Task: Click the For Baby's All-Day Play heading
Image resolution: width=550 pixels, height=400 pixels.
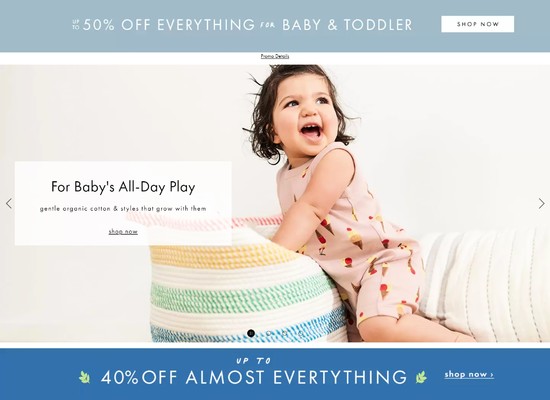Action: 123,187
